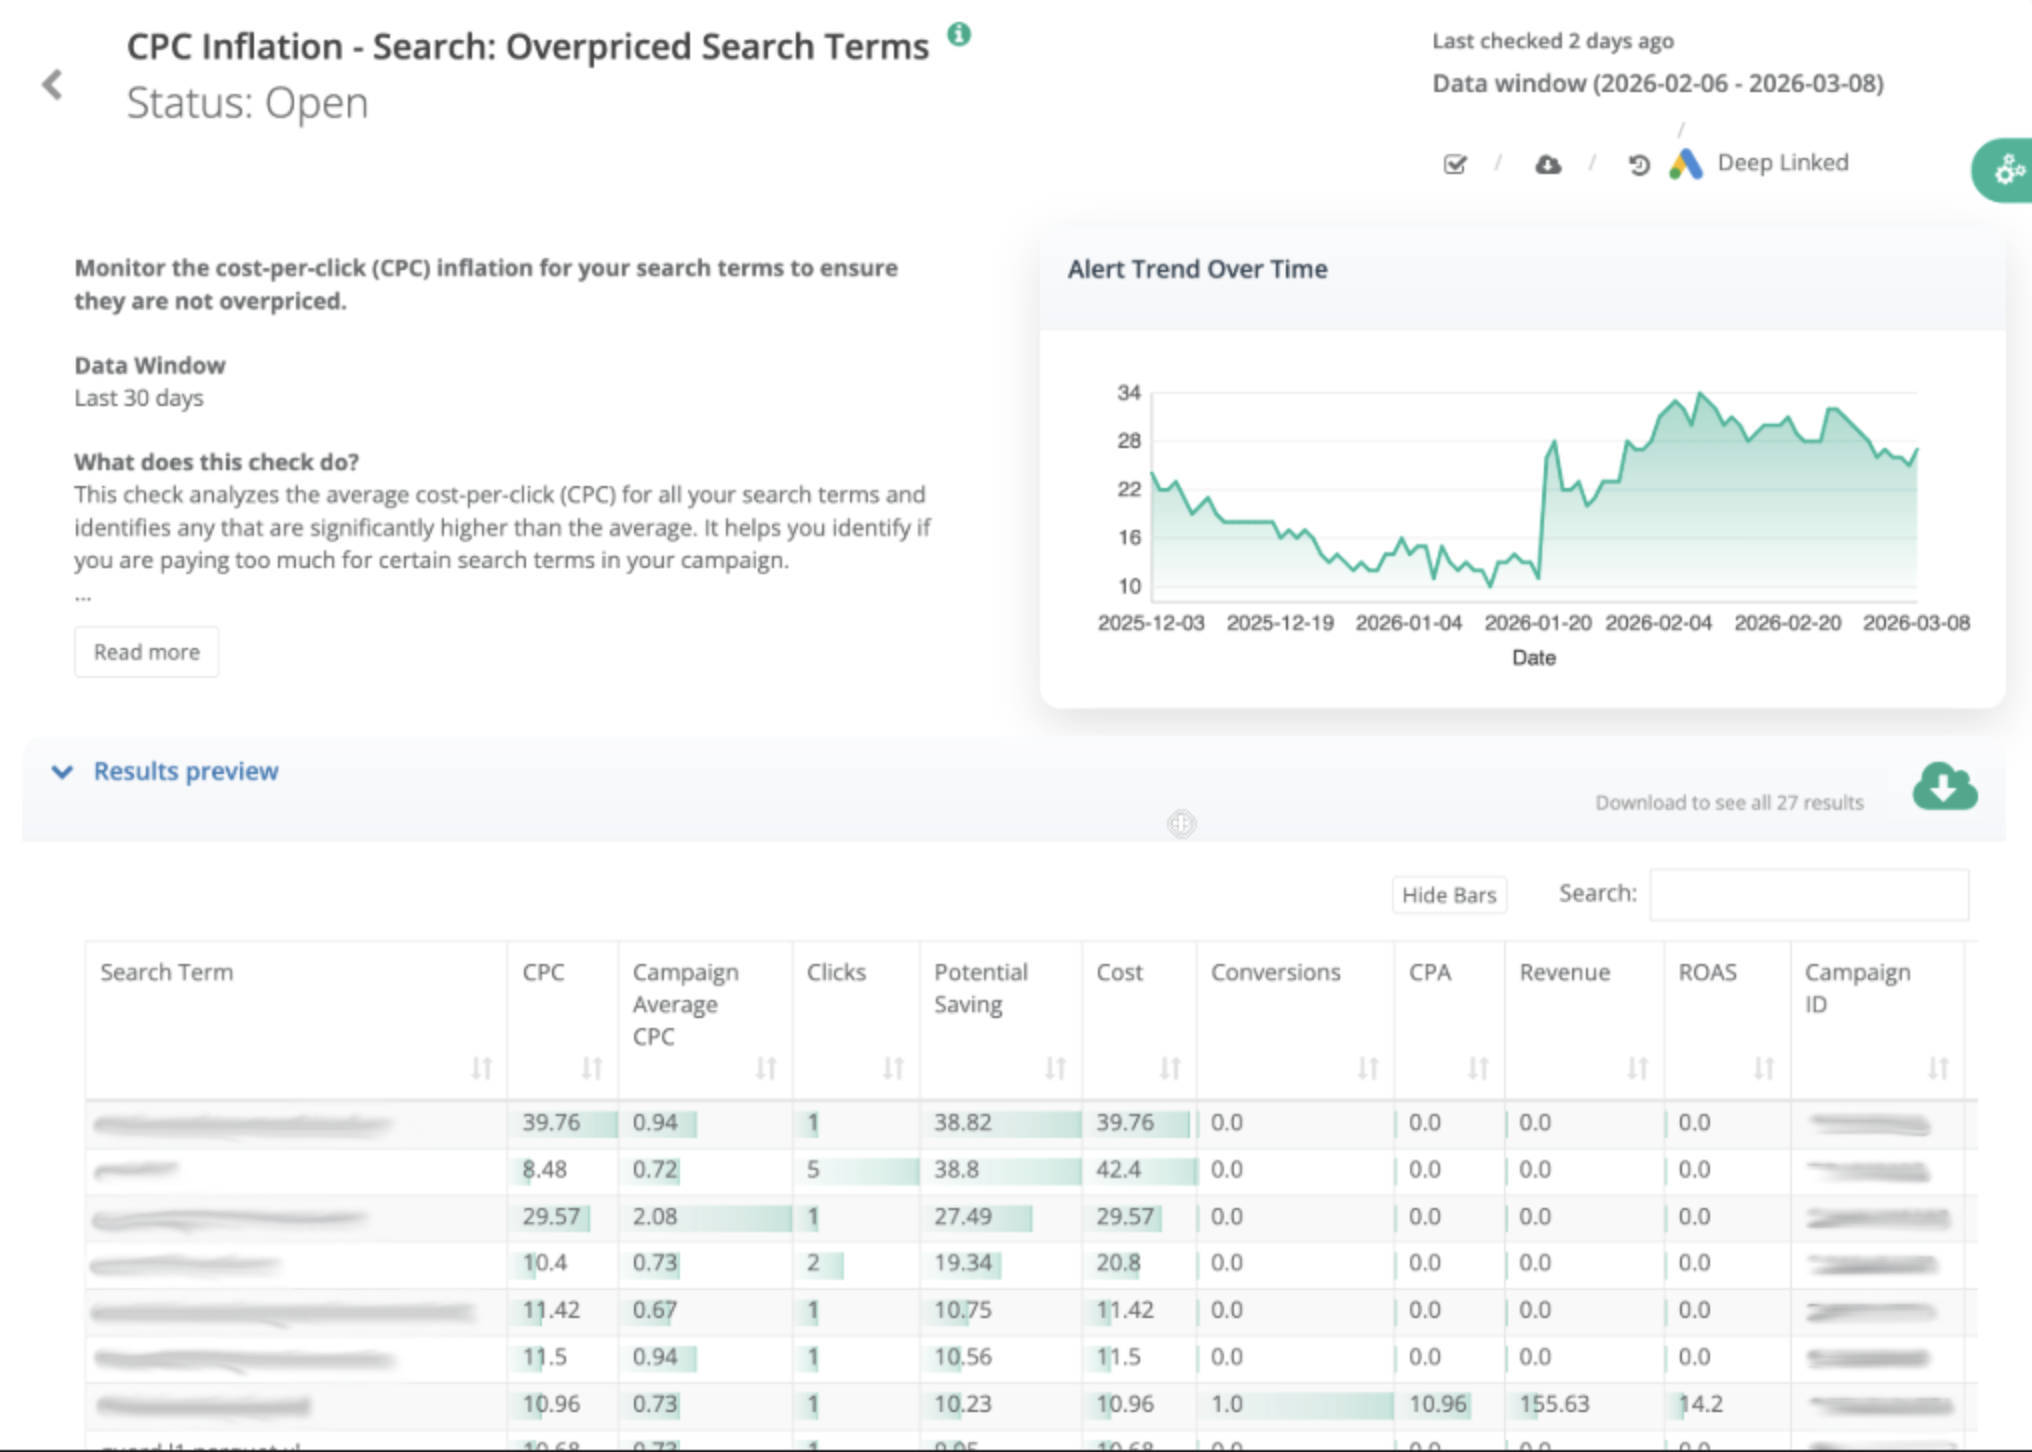Go back using the left arrow icon

pos(53,85)
